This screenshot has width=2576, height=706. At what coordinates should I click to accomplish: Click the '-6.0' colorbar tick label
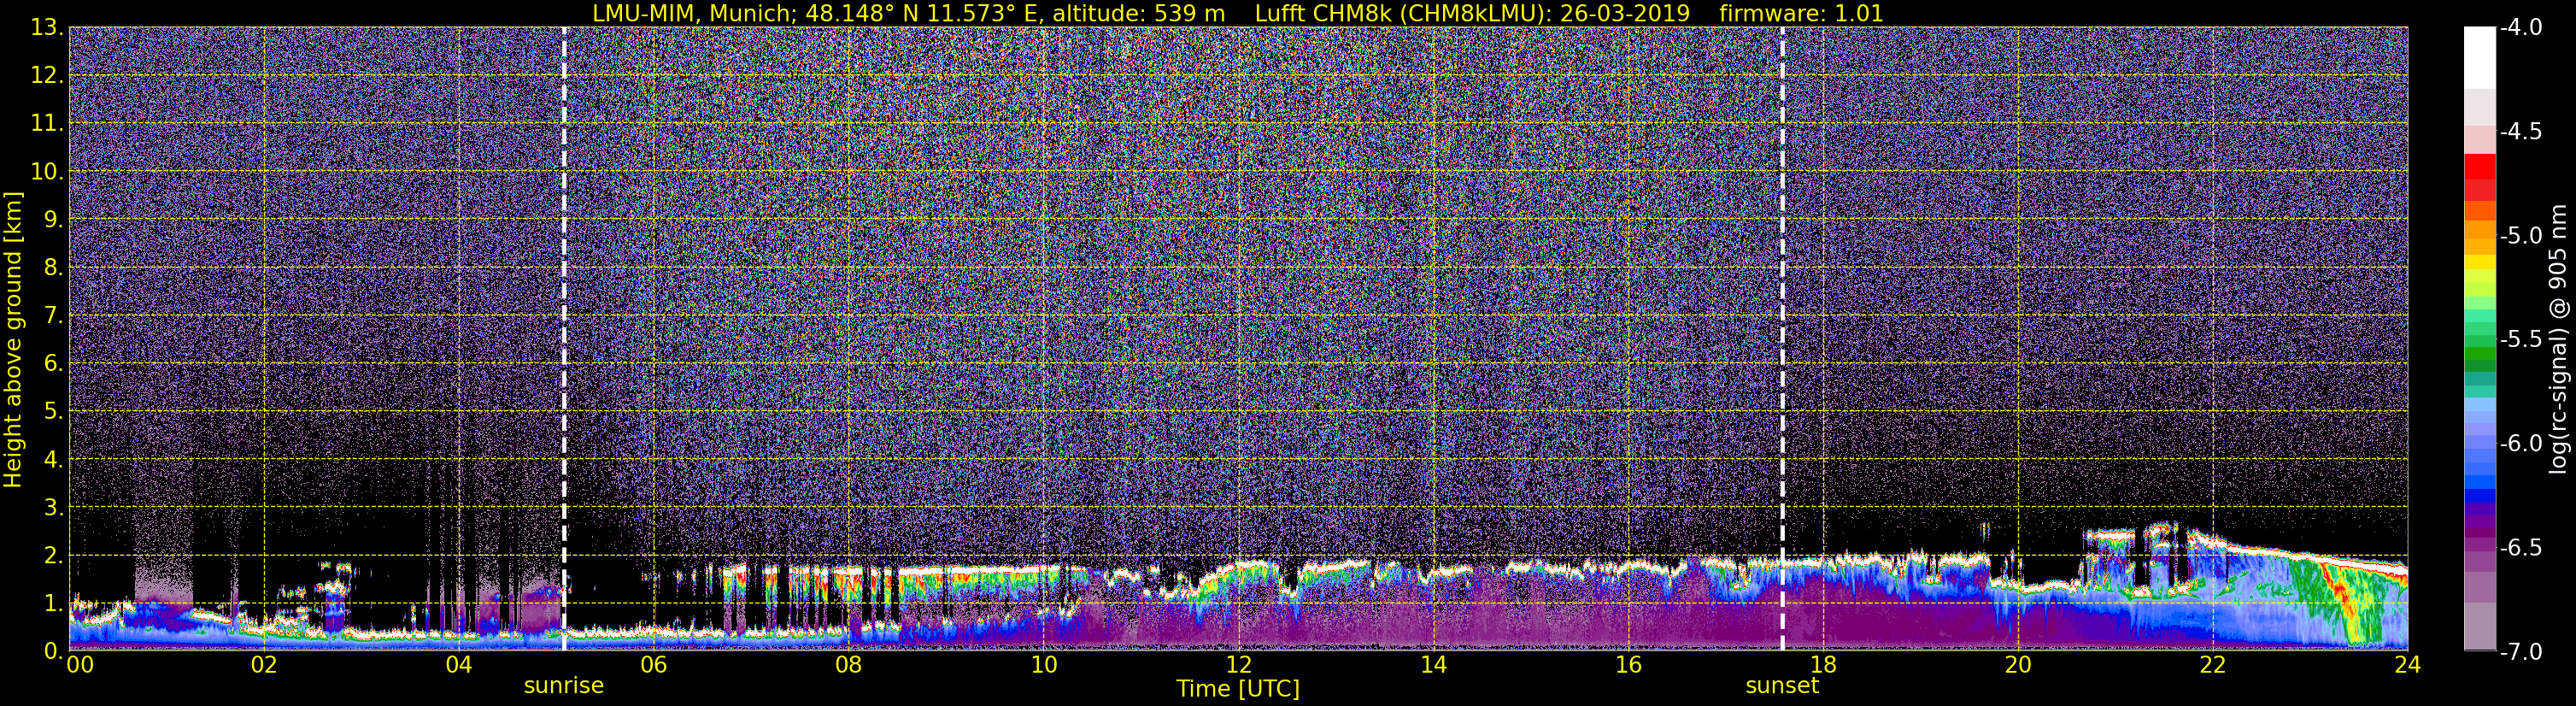[2520, 444]
